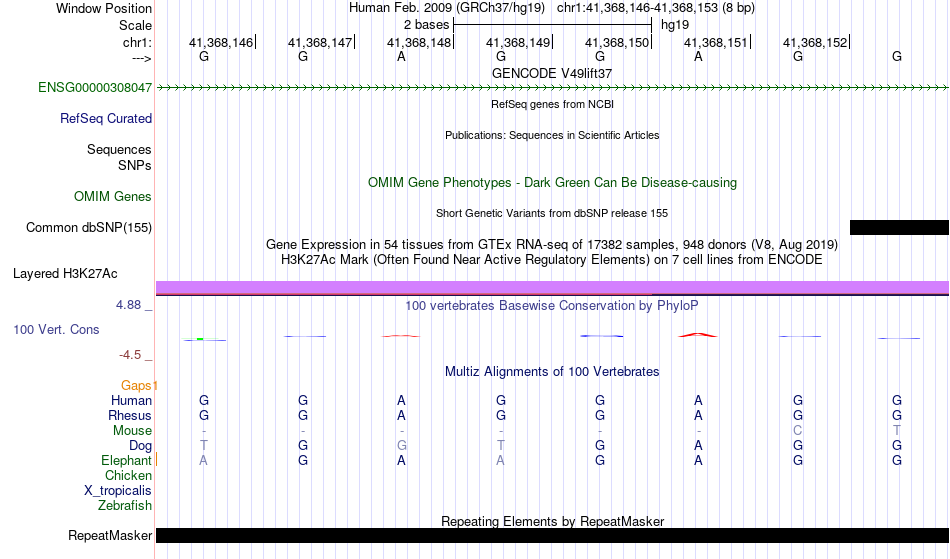Click the purple H3K27Ac signal bar

pos(552,287)
